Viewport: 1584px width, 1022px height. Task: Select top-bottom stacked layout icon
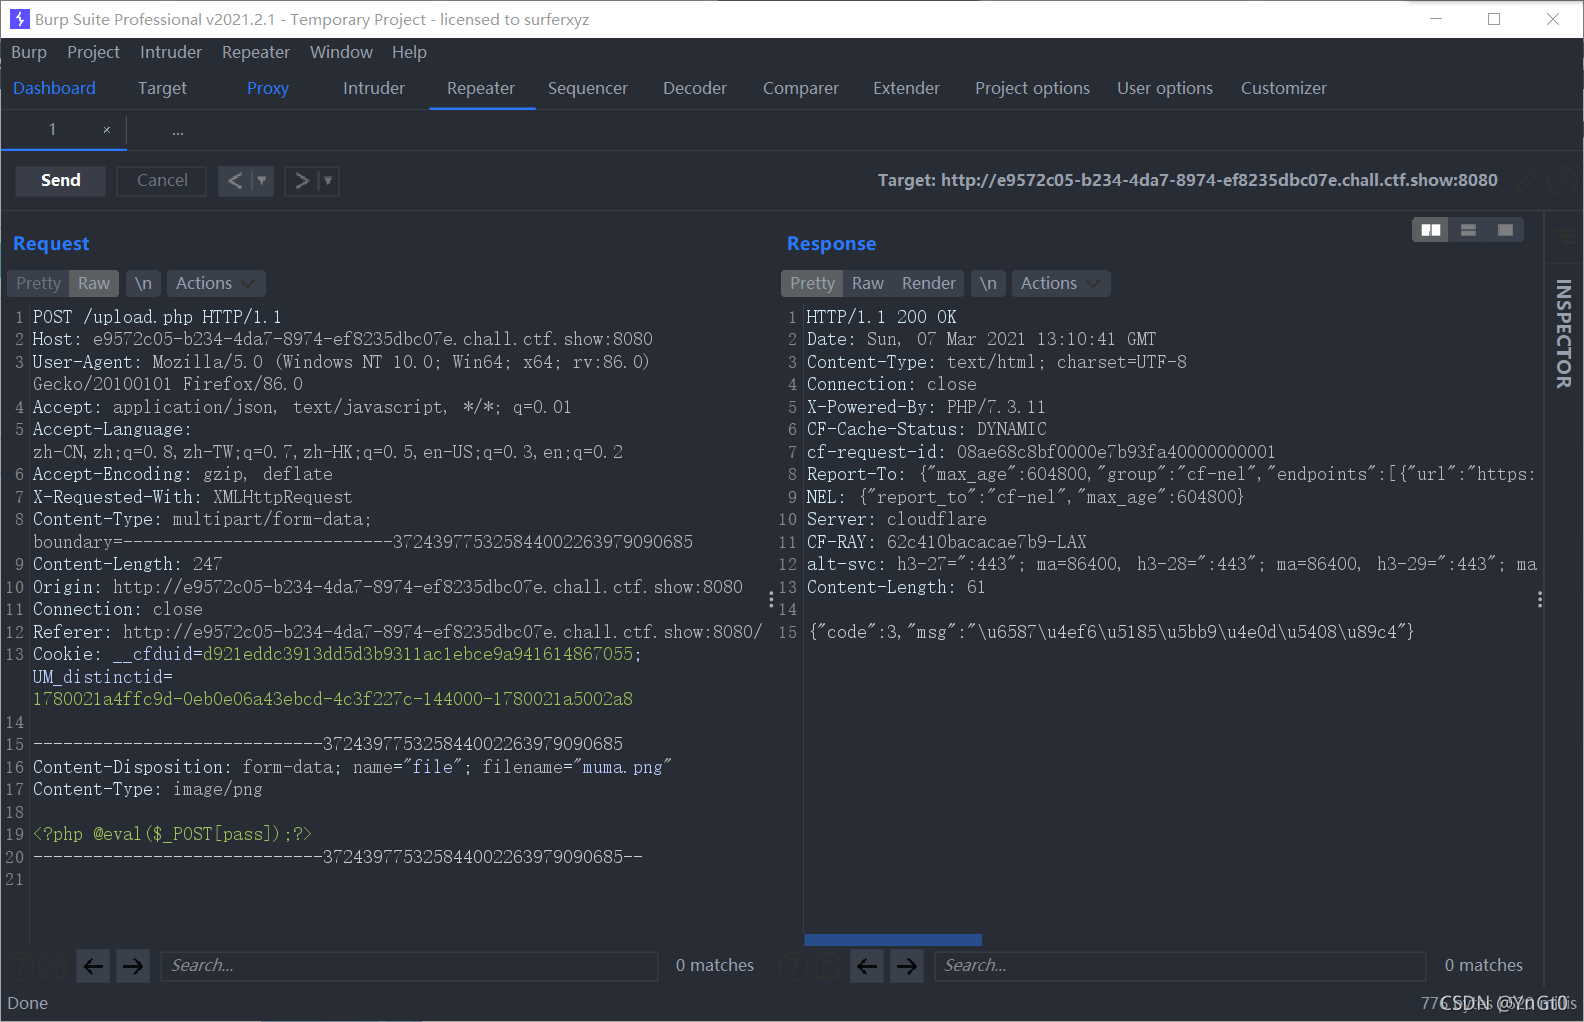(x=1468, y=230)
